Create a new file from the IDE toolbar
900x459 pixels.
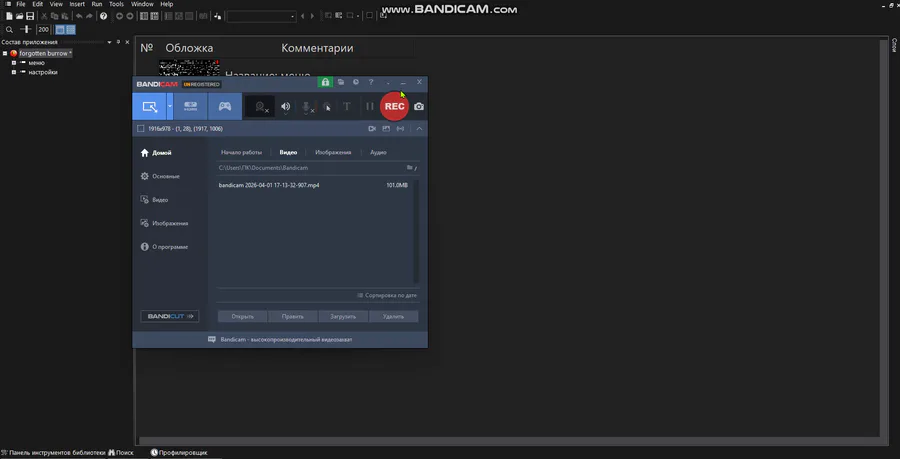point(9,16)
